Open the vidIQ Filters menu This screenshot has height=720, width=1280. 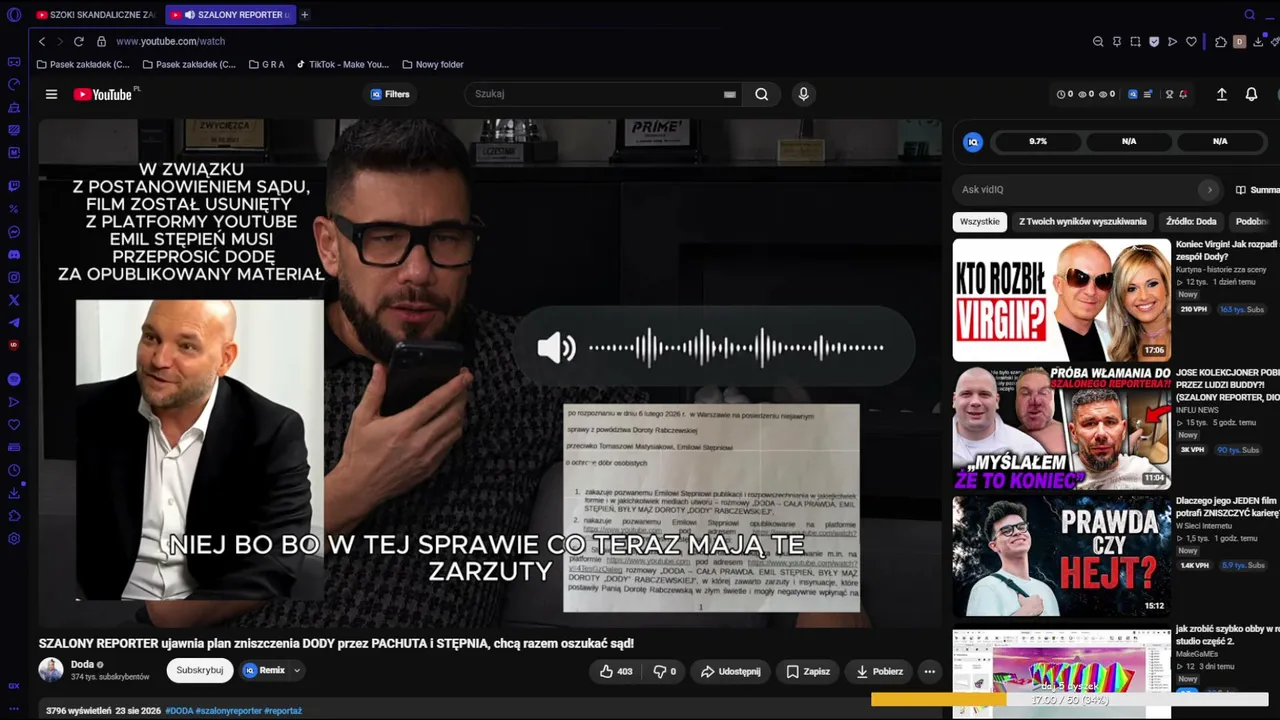point(390,94)
